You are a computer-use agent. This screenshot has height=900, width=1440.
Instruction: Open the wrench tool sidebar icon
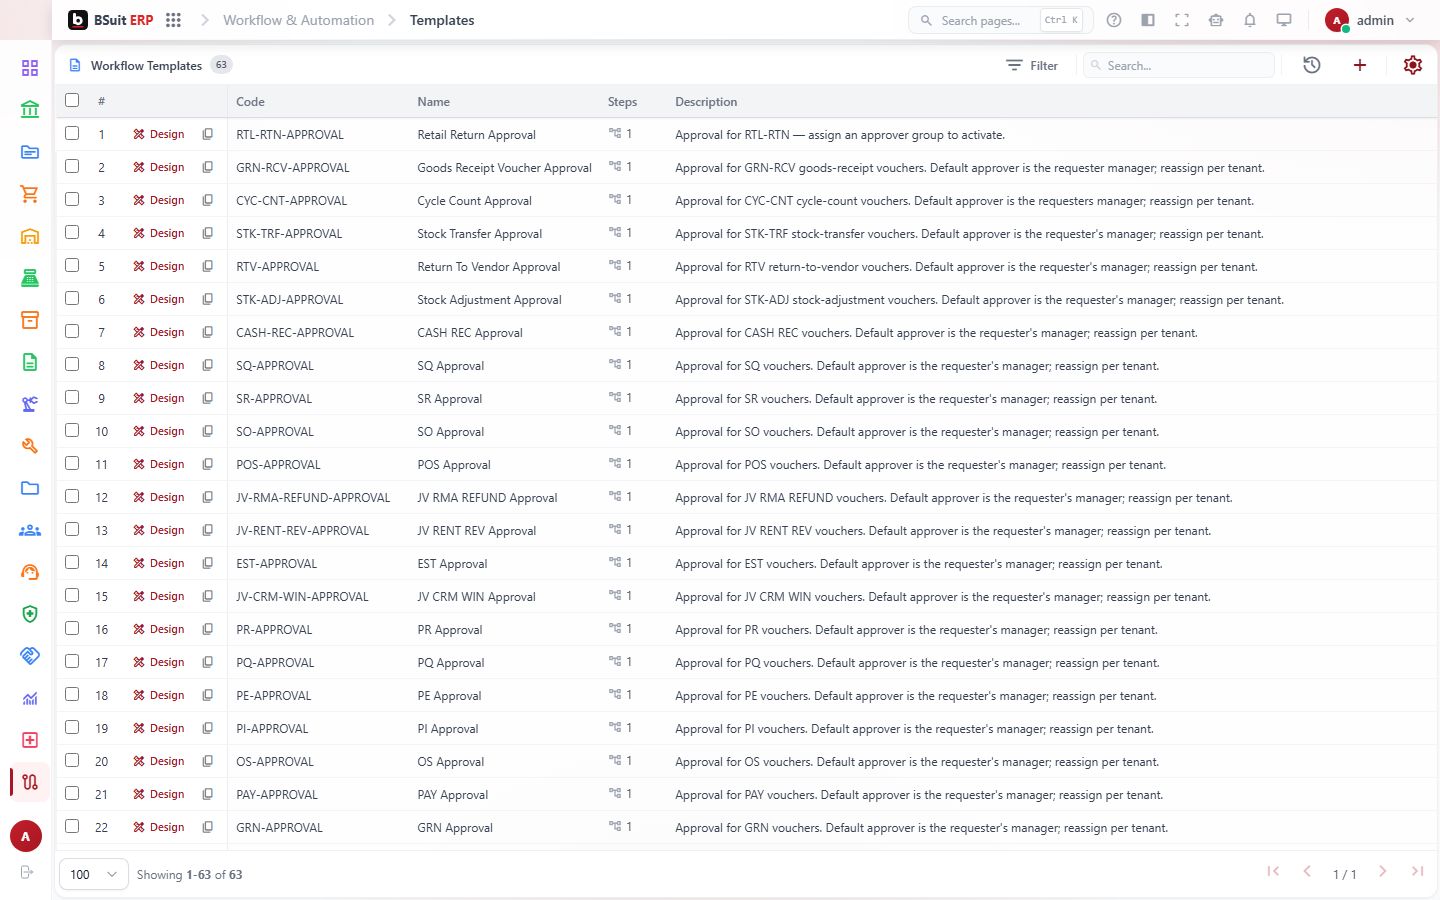30,446
